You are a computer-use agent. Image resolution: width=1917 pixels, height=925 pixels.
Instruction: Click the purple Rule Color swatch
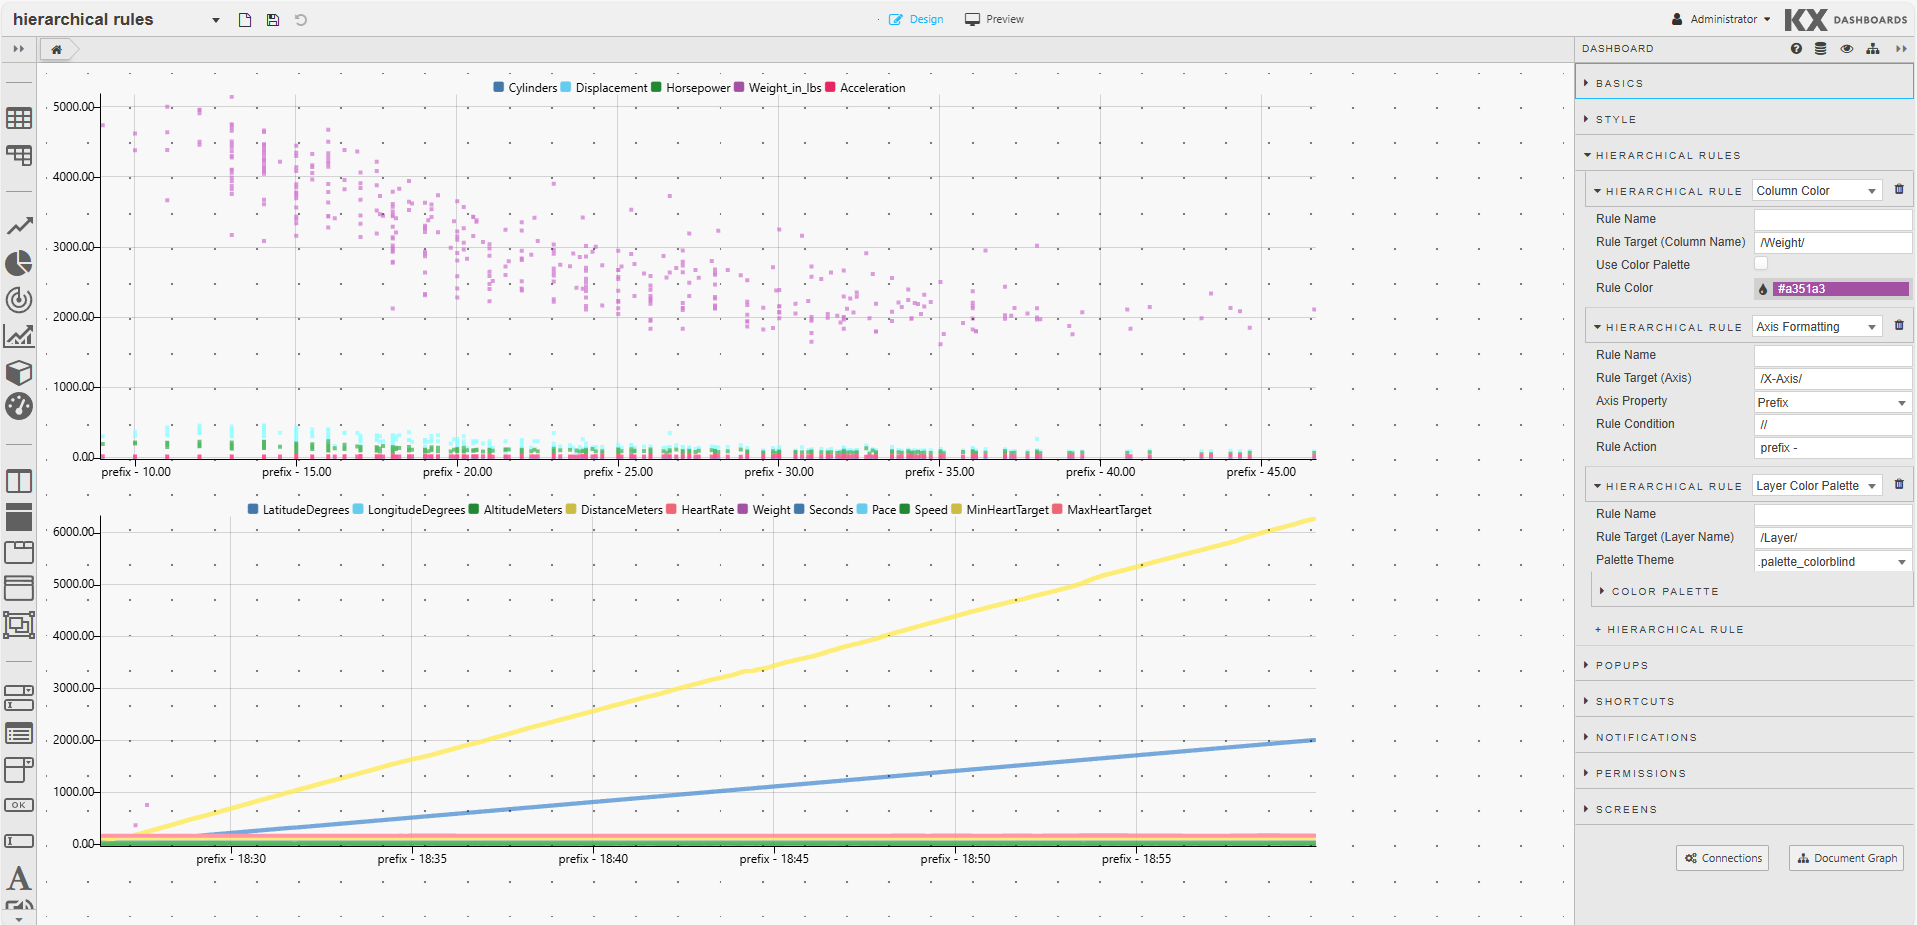[1839, 289]
